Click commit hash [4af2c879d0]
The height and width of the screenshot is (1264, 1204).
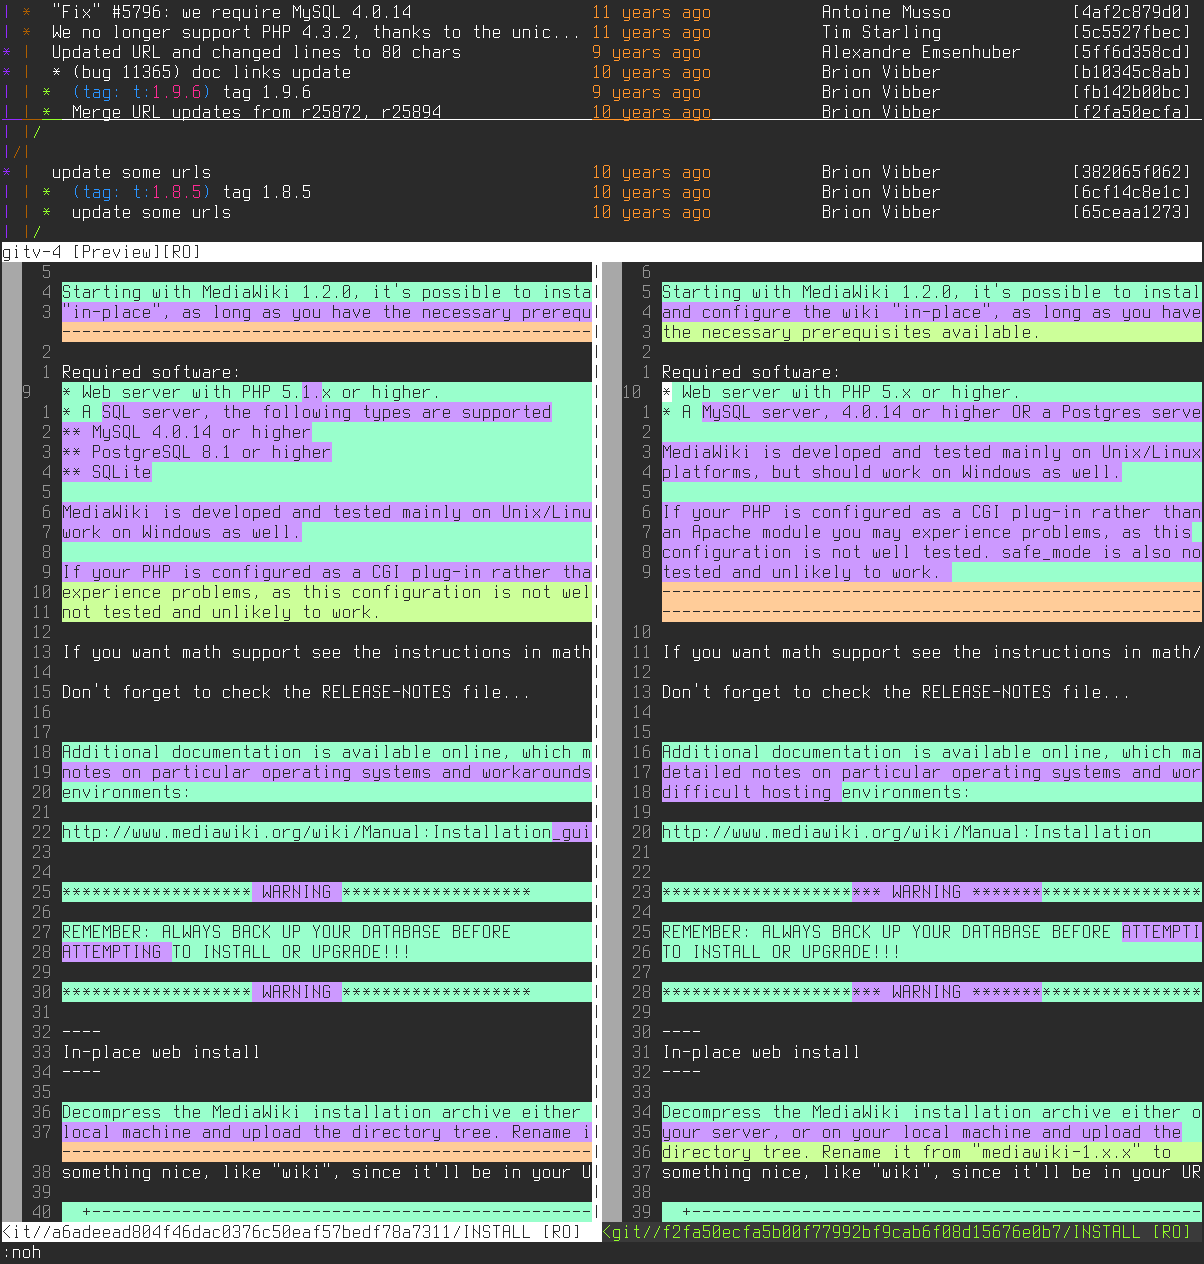(x=1131, y=12)
